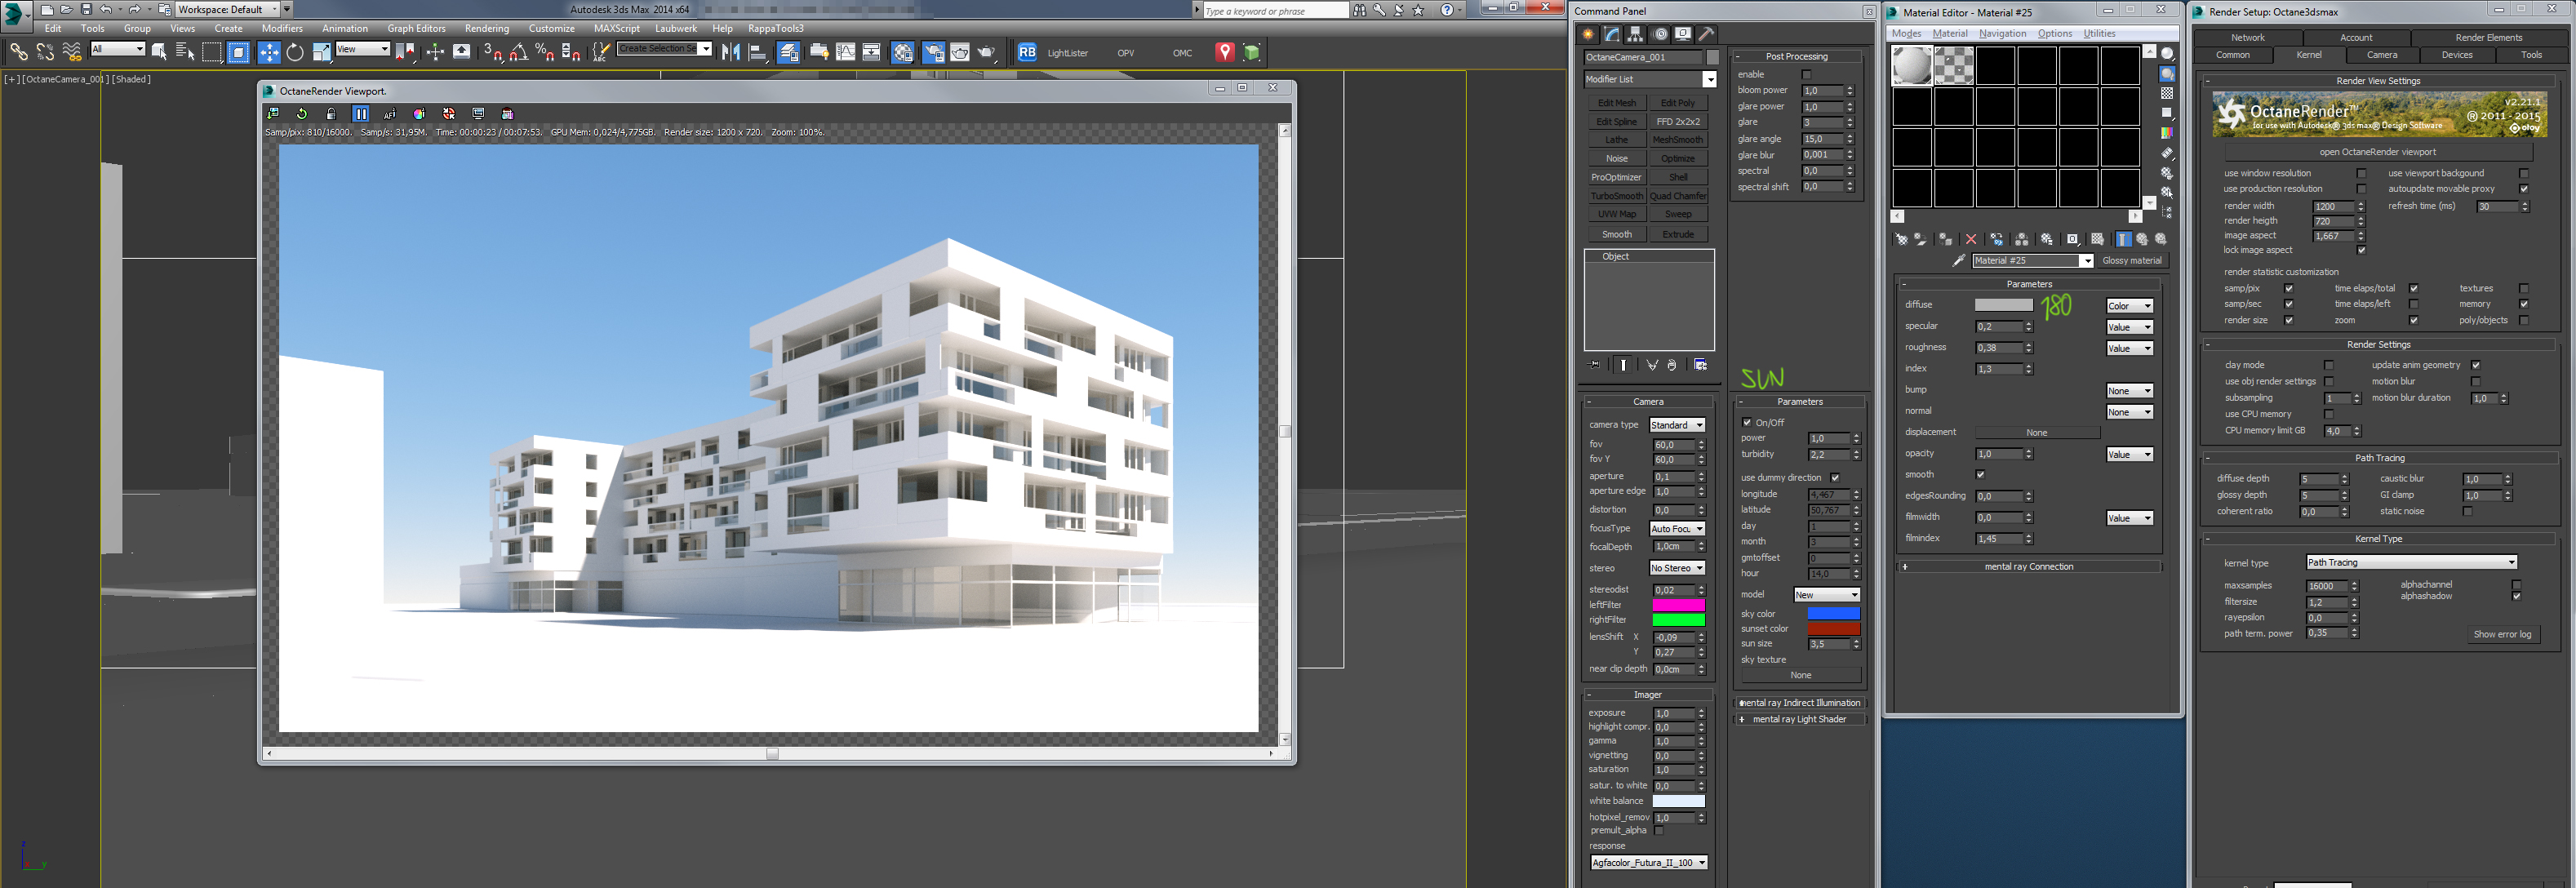Select the Rotate tool in main toolbar
The image size is (2576, 888).
point(295,52)
